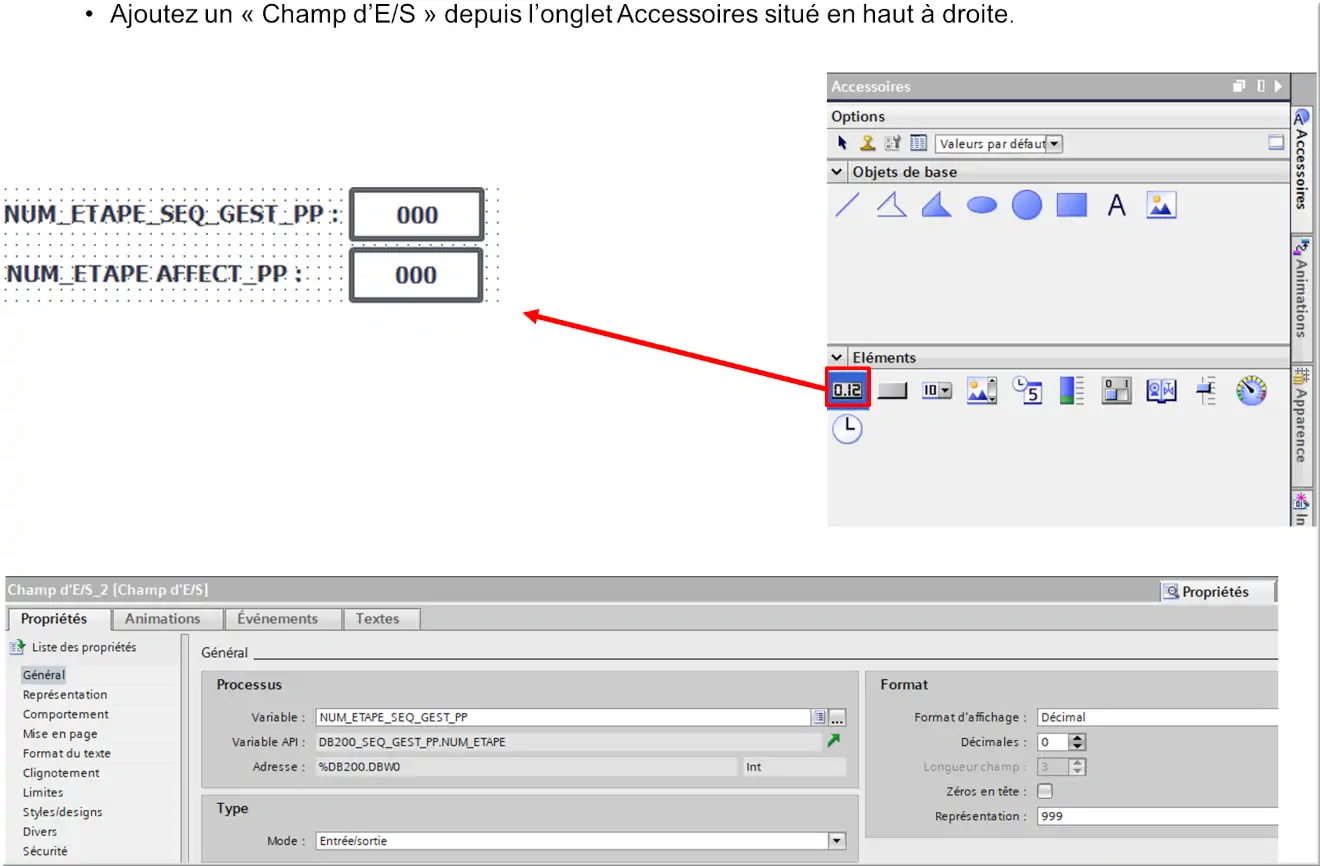This screenshot has height=866, width=1320.
Task: Open the Mode 'Entrée/sortie' dropdown
Action: pyautogui.click(x=837, y=841)
